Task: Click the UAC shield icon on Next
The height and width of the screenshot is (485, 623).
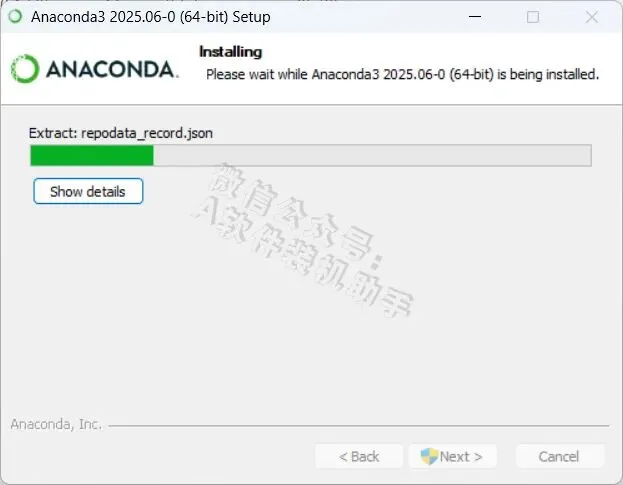Action: tap(429, 456)
